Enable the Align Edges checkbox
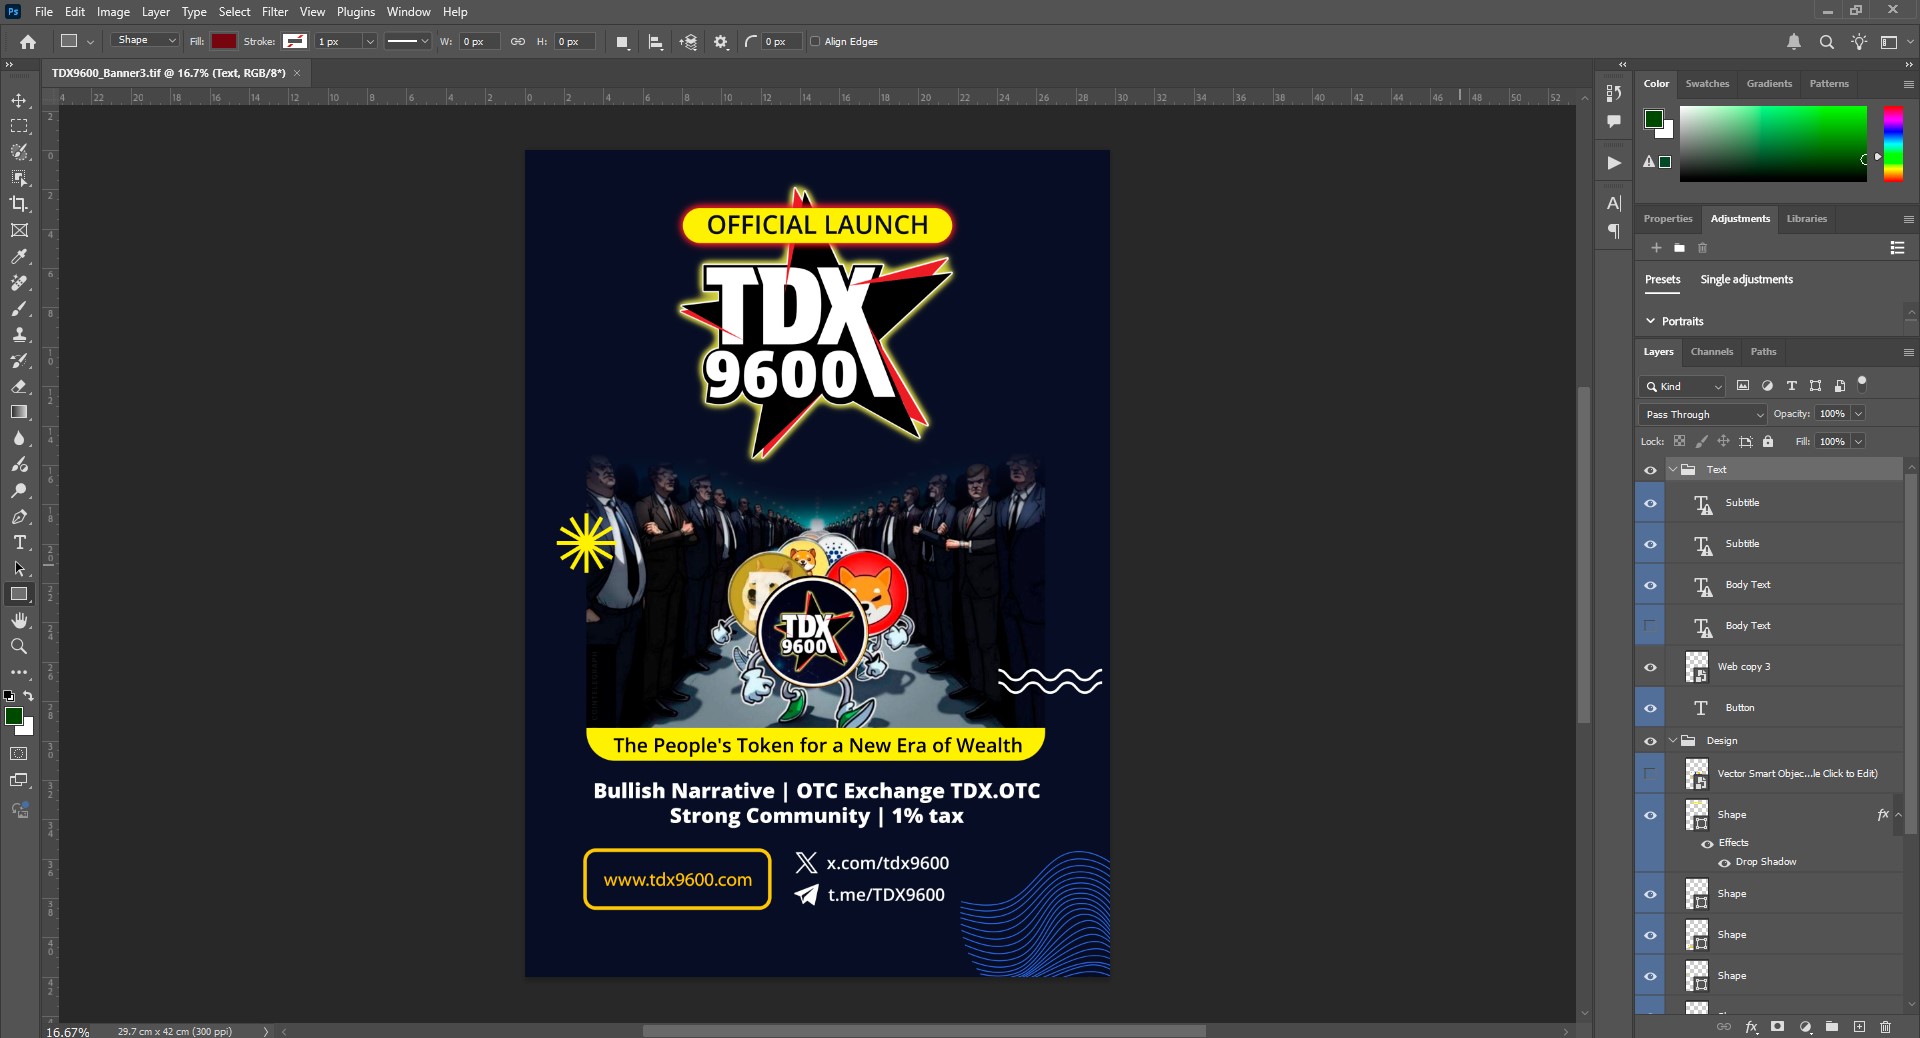The image size is (1920, 1038). point(815,42)
